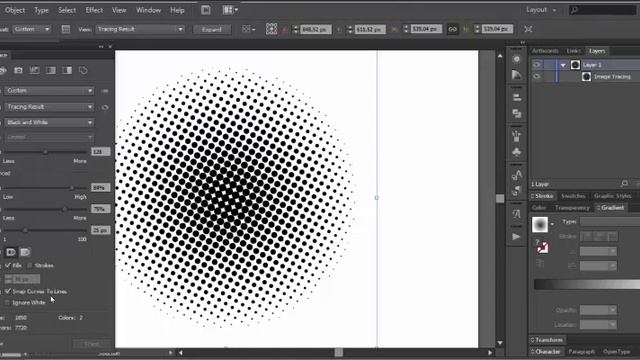Click the Threshold value input field
The width and height of the screenshot is (640, 360).
(100, 151)
